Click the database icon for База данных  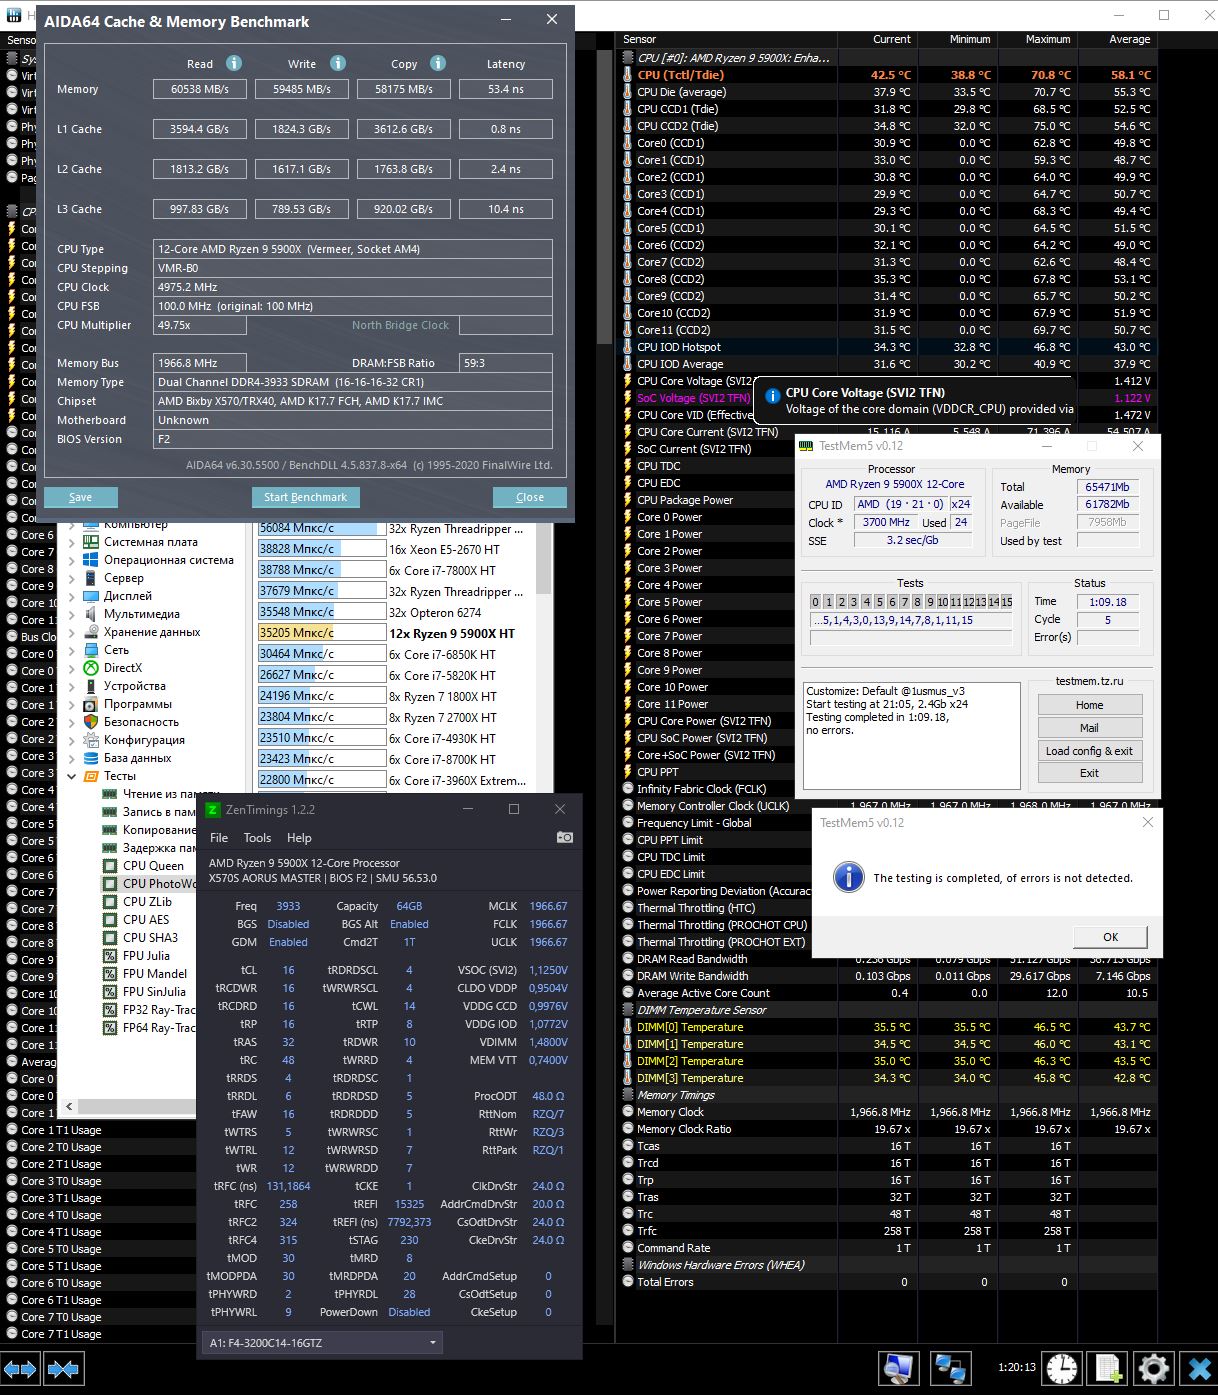pyautogui.click(x=91, y=758)
